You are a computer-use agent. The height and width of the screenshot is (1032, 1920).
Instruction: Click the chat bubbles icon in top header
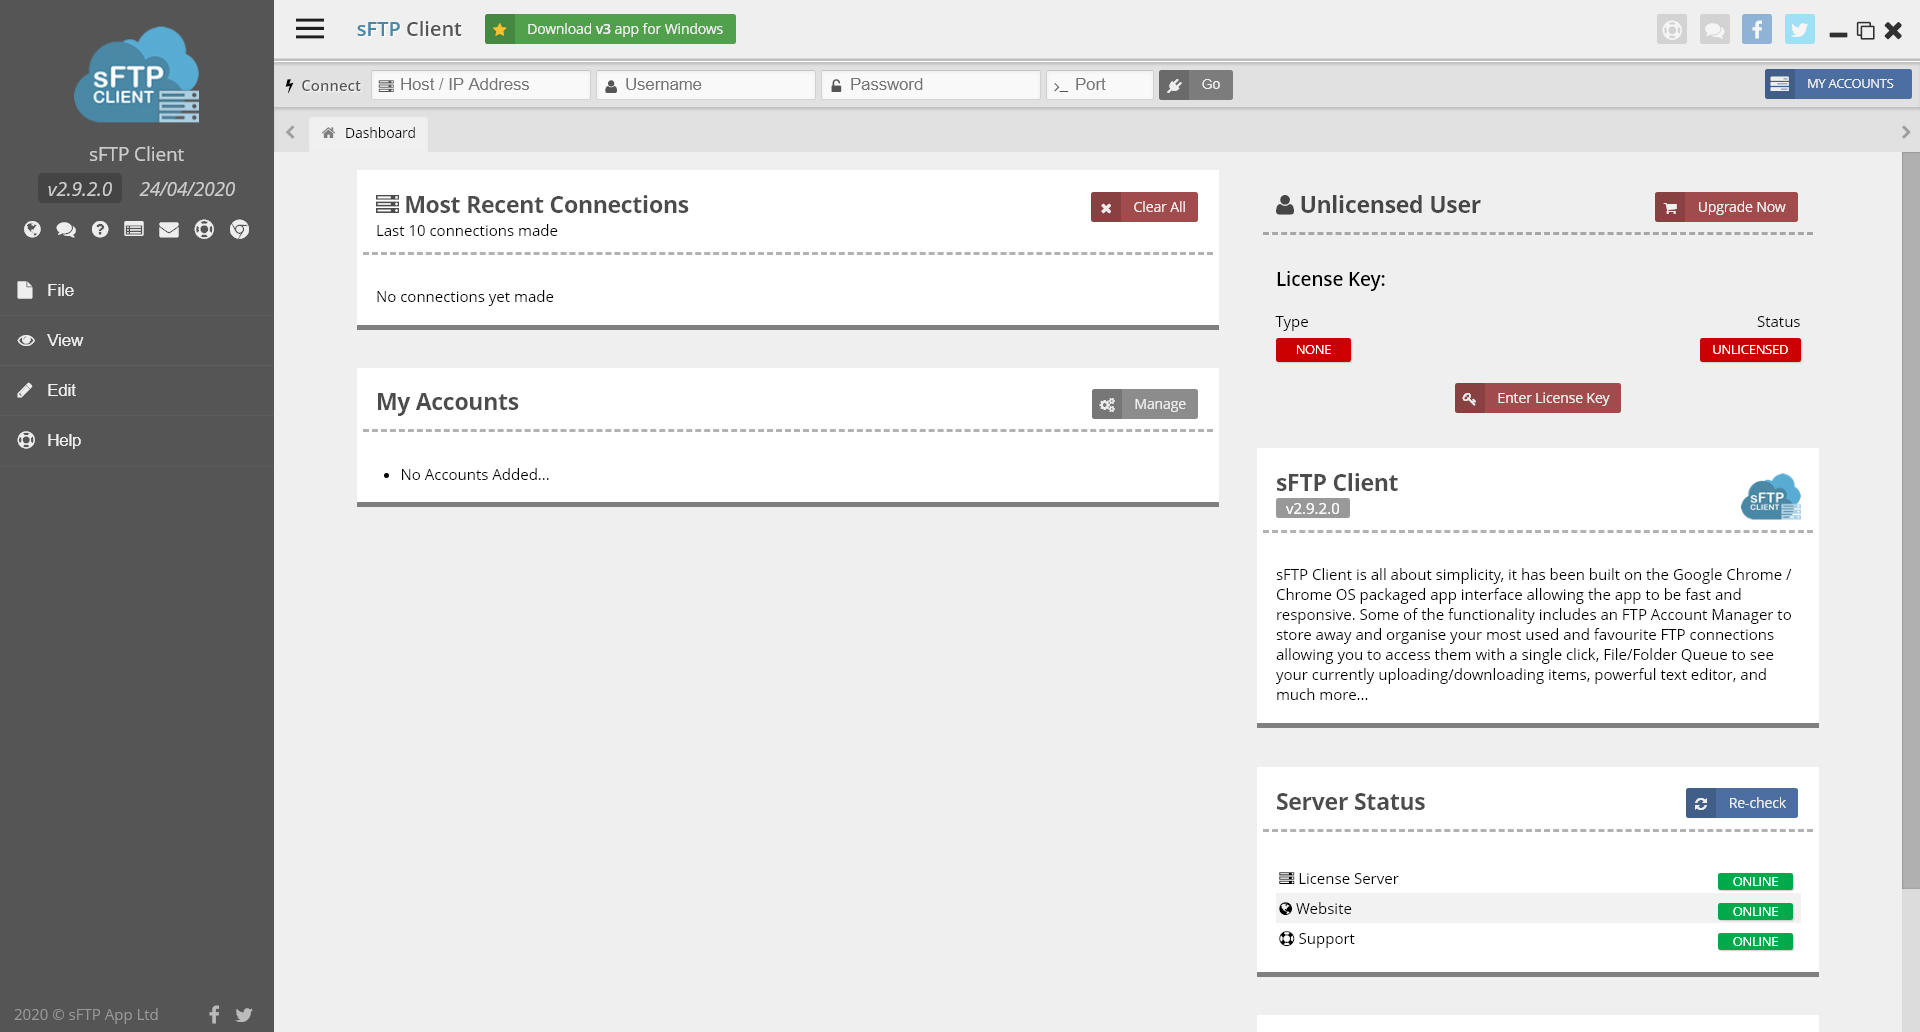(1714, 30)
